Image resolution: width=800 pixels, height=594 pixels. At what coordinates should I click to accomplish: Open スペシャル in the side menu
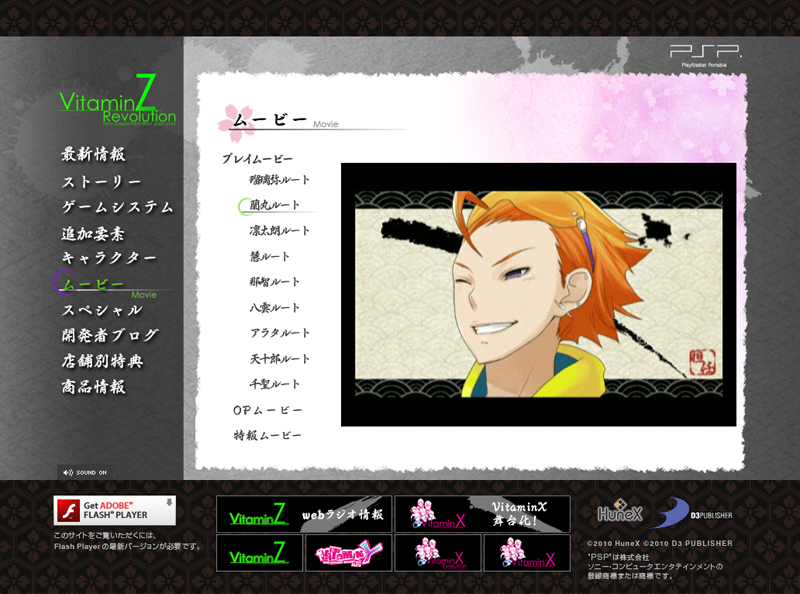(x=102, y=310)
